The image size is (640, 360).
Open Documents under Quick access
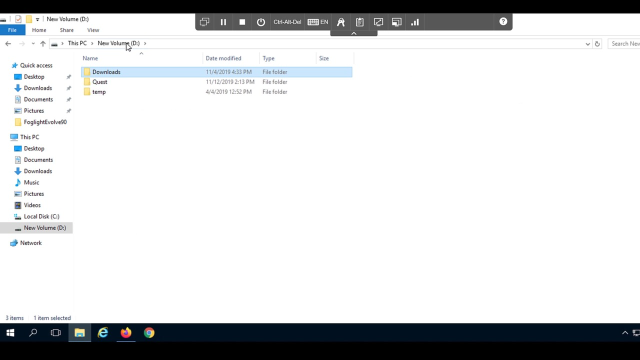tap(38, 100)
